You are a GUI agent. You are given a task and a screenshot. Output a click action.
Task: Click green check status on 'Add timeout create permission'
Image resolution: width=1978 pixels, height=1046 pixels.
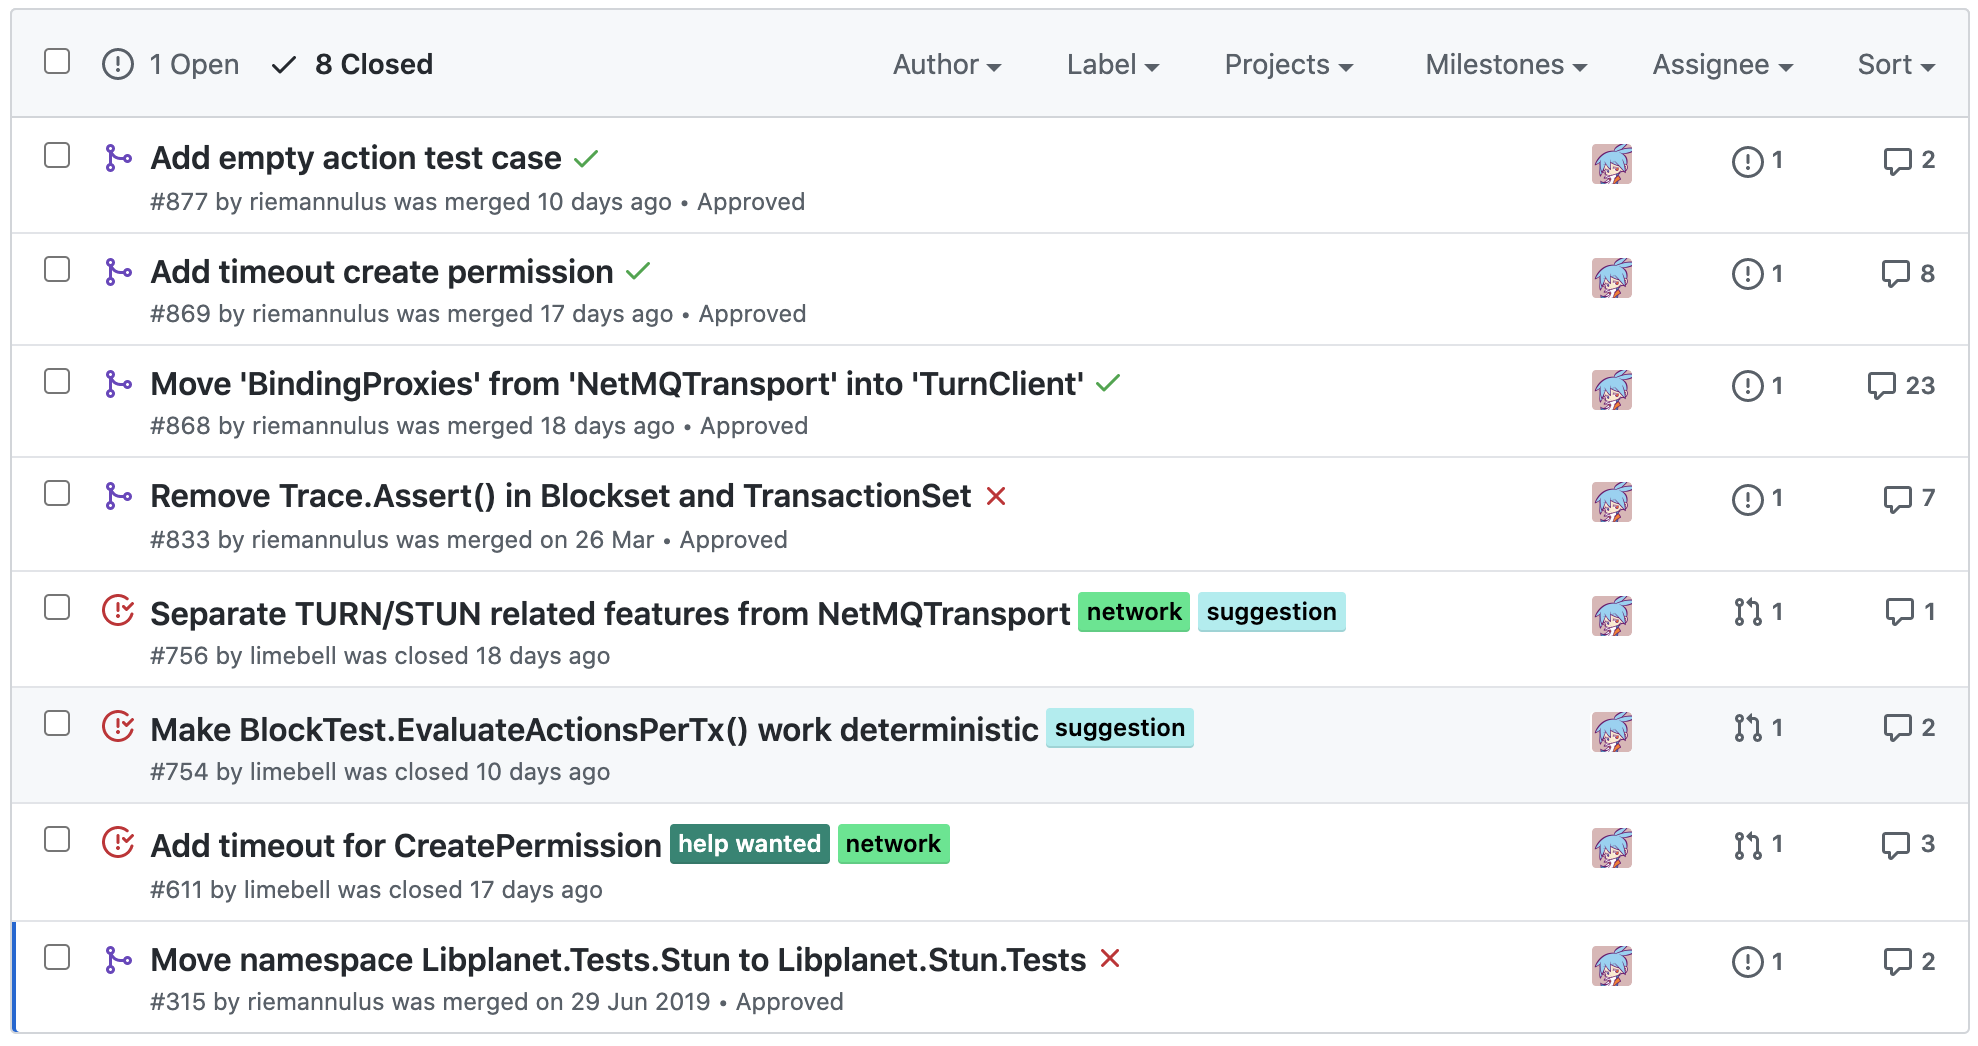pyautogui.click(x=638, y=271)
